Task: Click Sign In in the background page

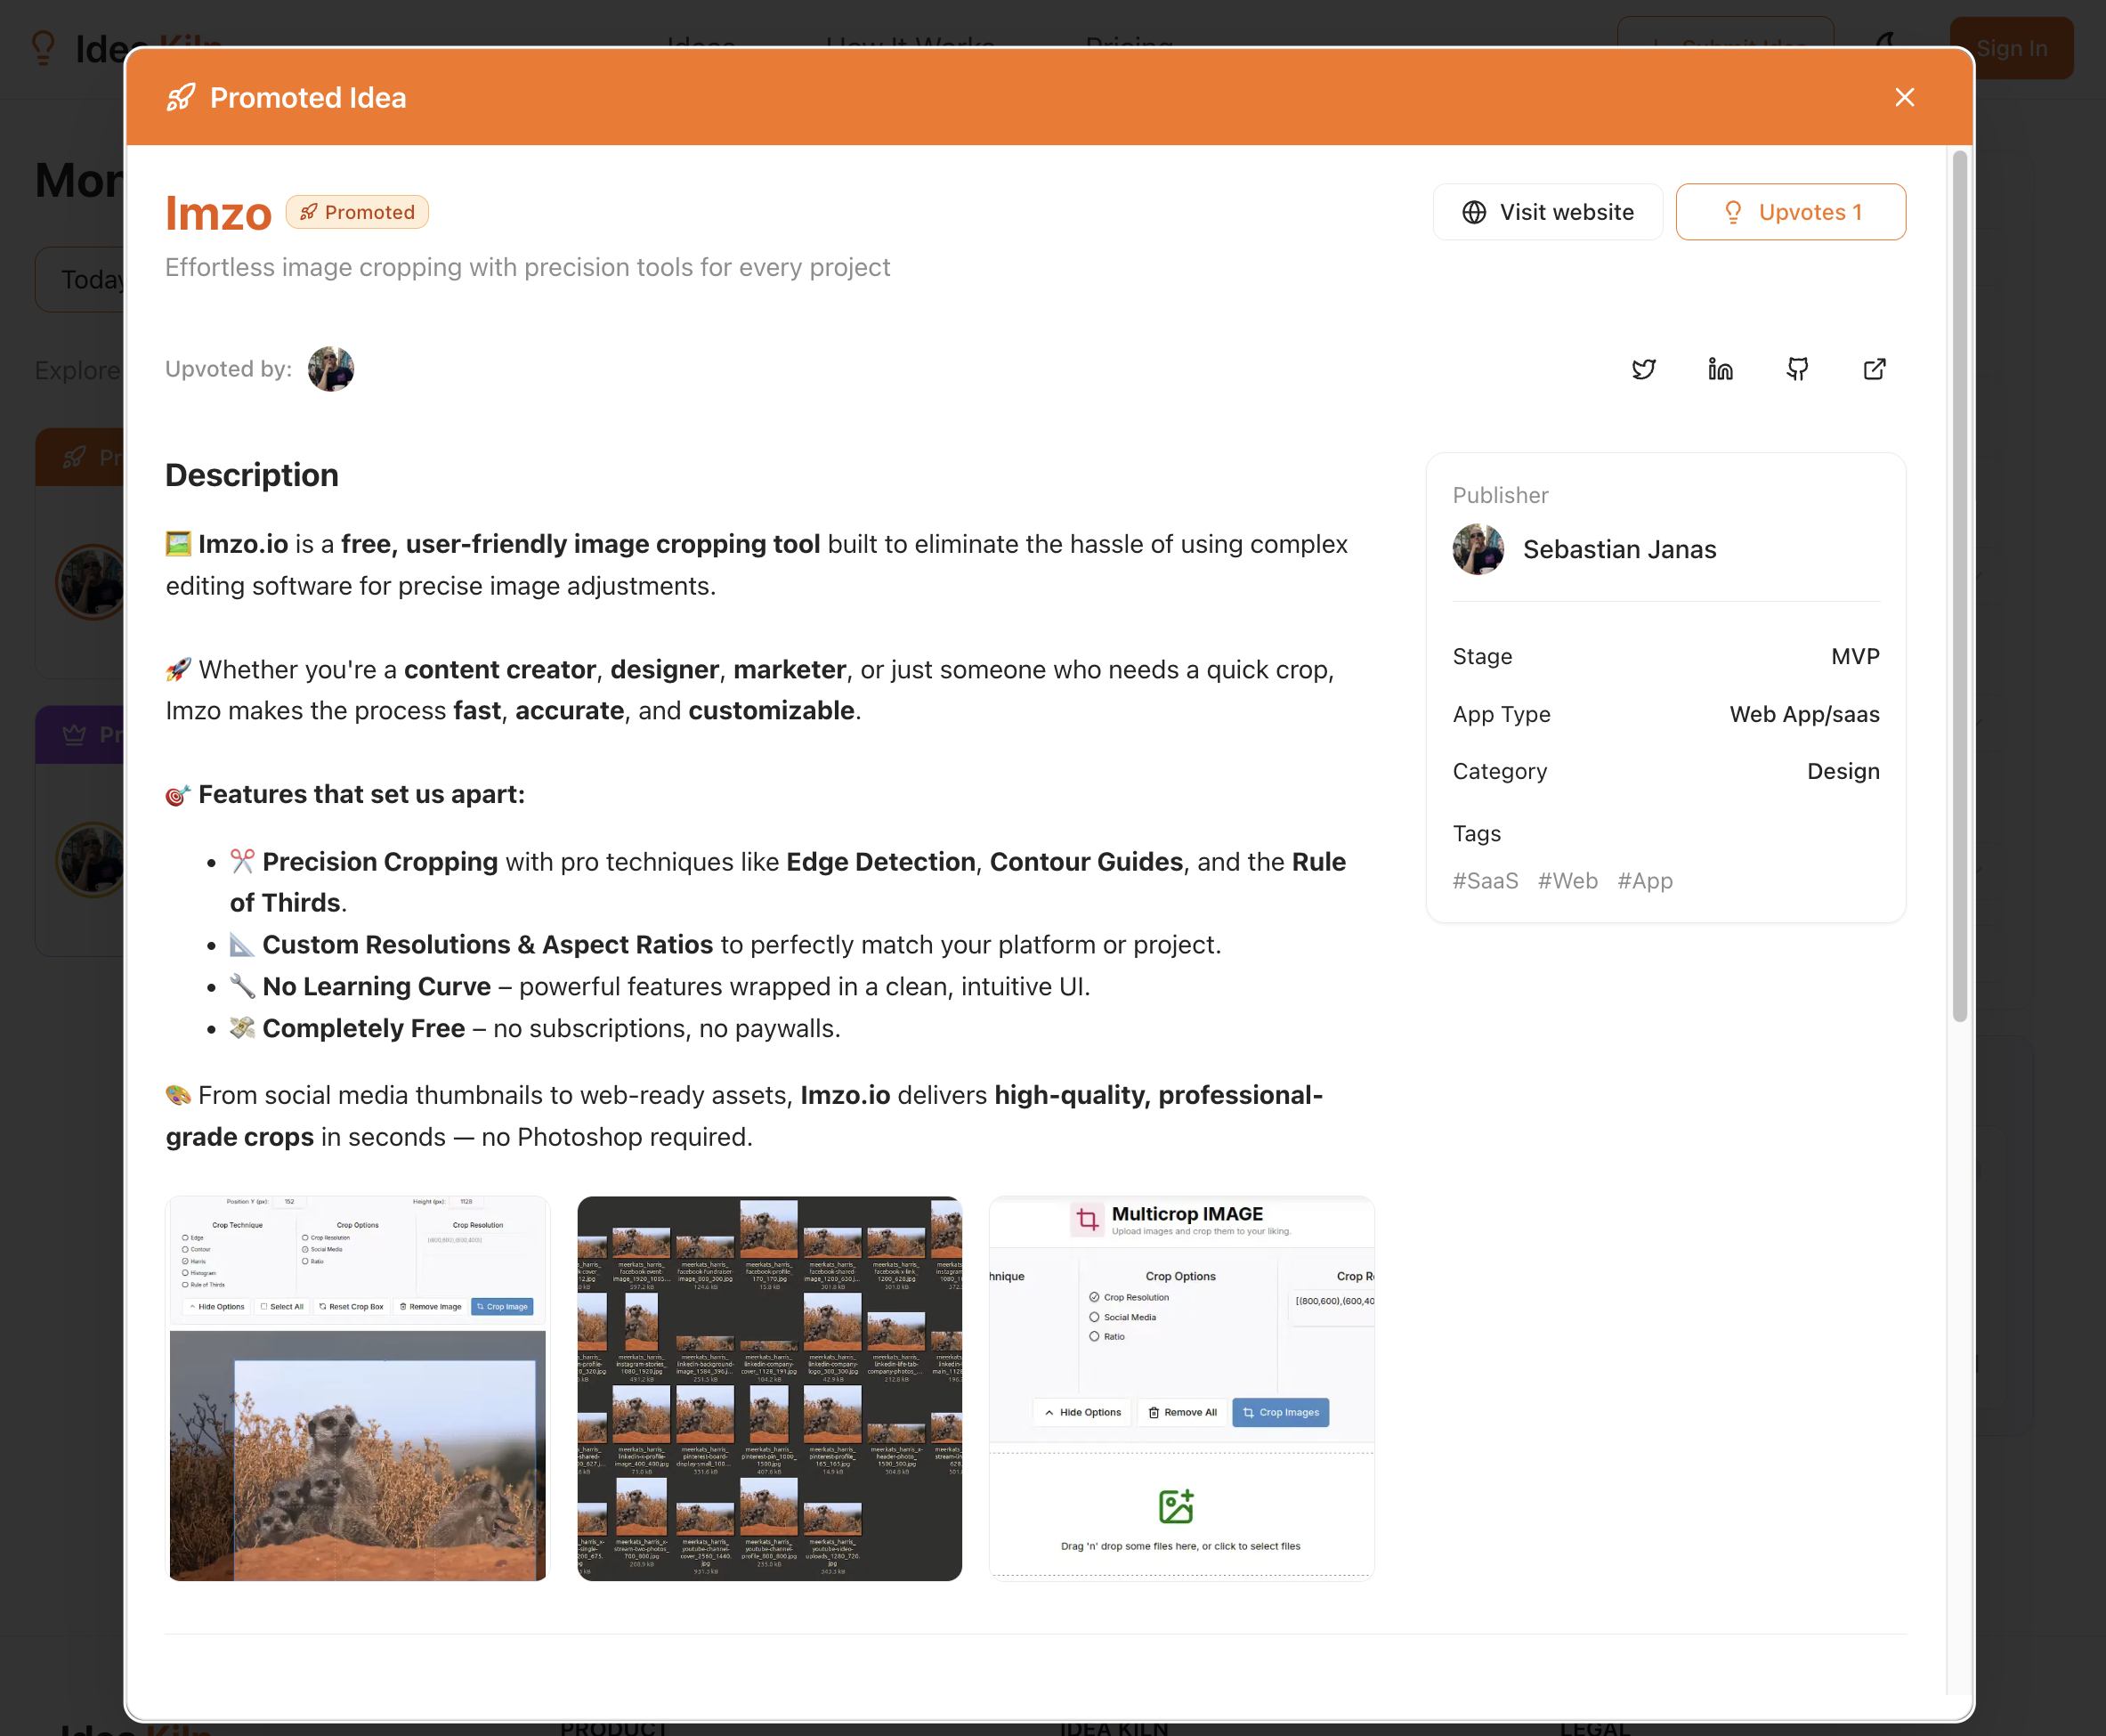Action: pyautogui.click(x=2011, y=48)
